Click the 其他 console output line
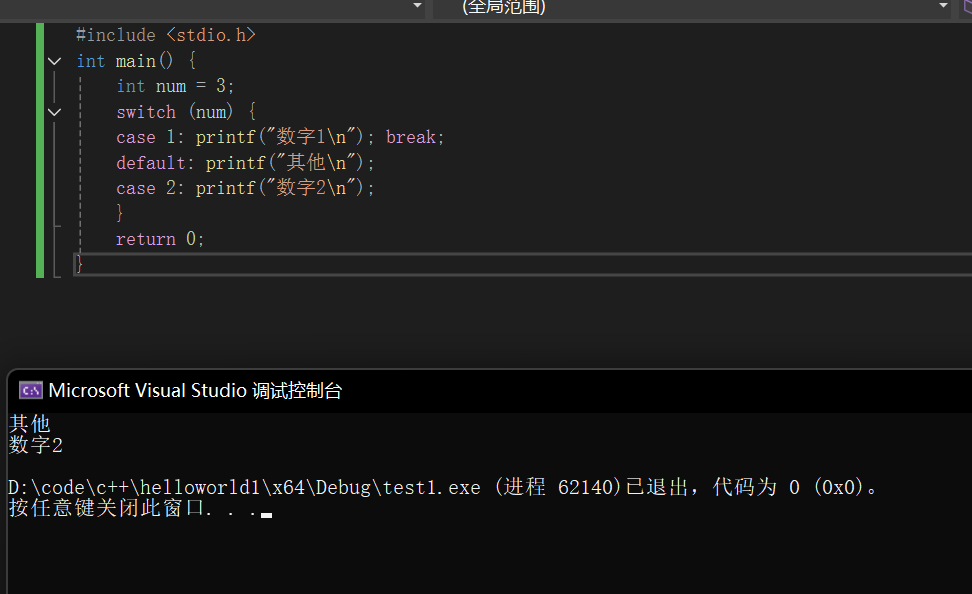 tap(30, 423)
